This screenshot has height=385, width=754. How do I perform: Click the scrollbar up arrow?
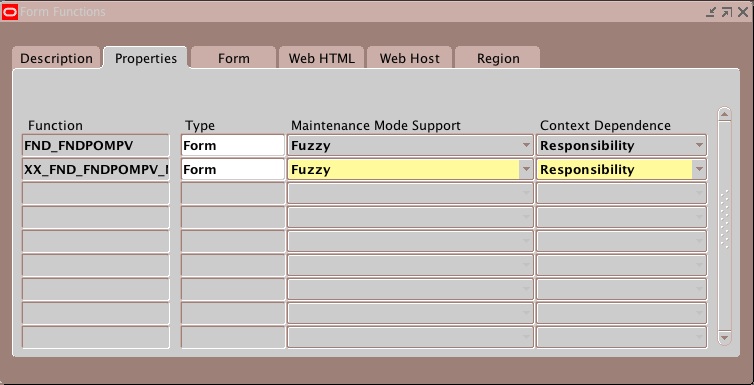(x=724, y=114)
